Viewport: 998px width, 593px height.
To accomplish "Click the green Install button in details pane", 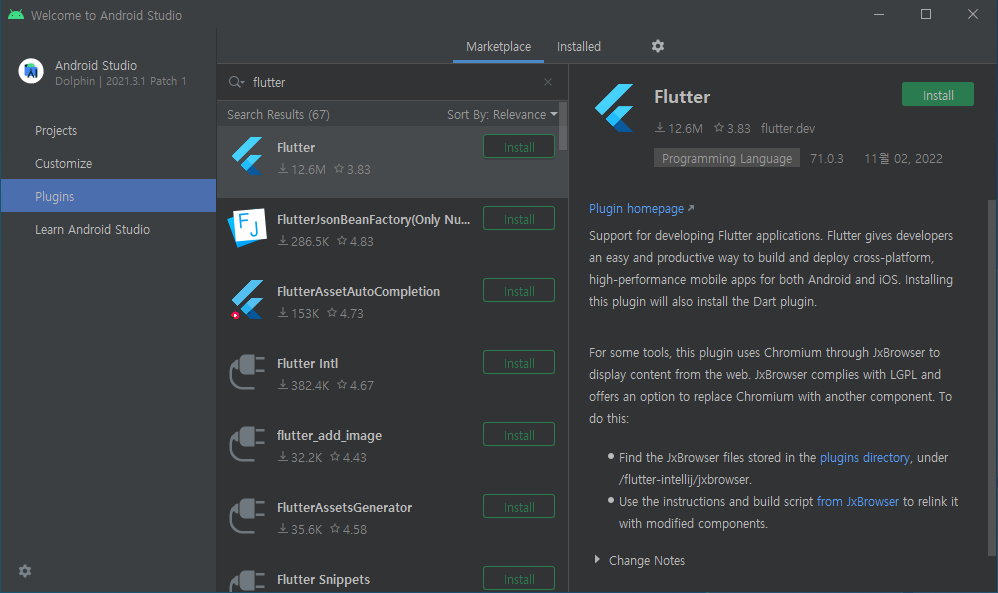I will tap(938, 95).
